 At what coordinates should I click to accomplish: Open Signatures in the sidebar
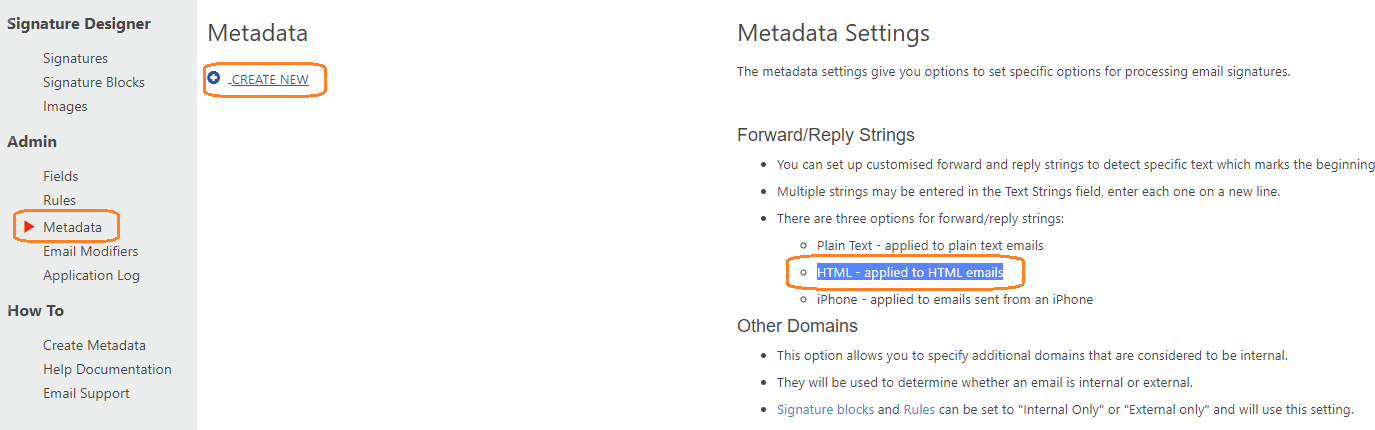tap(75, 58)
